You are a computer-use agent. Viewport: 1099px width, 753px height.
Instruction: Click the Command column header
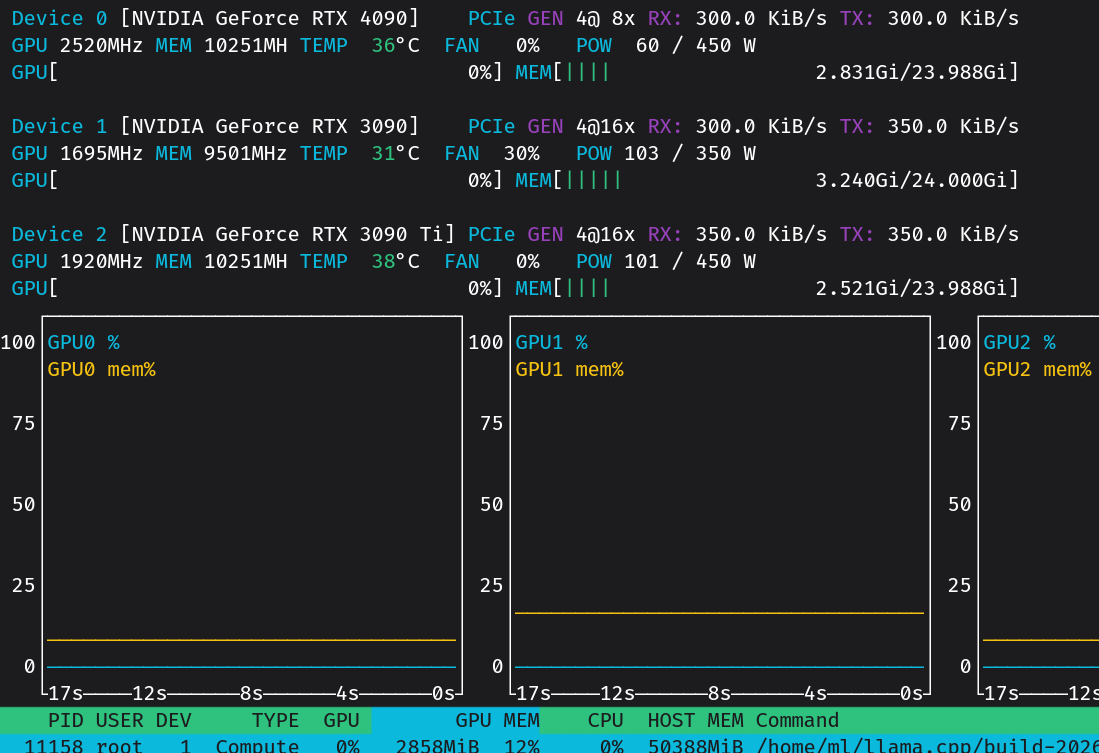(797, 720)
